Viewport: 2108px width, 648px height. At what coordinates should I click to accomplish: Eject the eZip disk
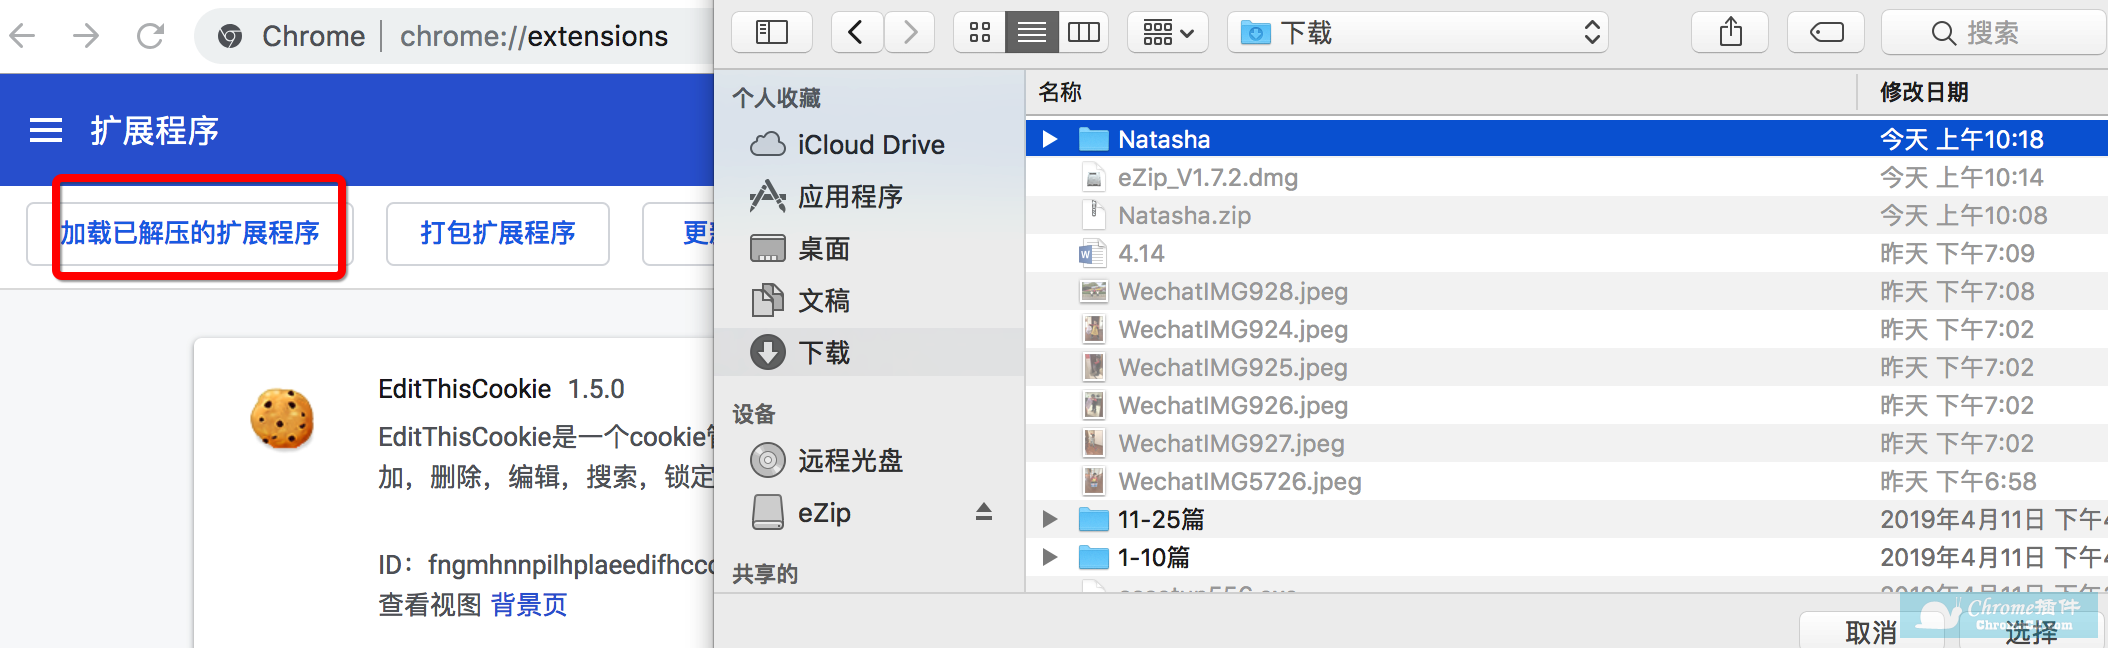click(x=984, y=512)
